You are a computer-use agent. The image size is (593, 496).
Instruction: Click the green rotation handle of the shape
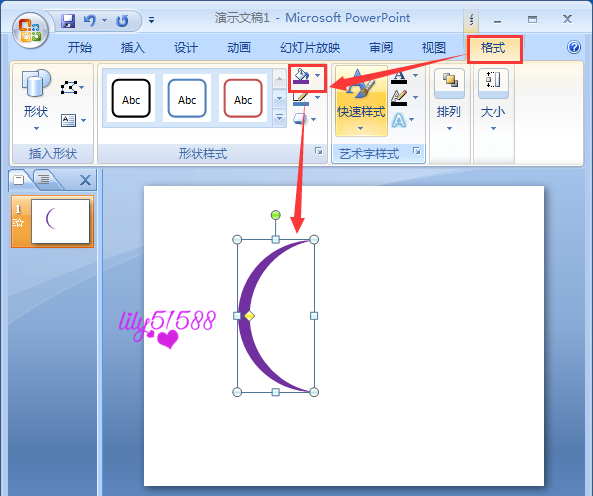click(276, 215)
